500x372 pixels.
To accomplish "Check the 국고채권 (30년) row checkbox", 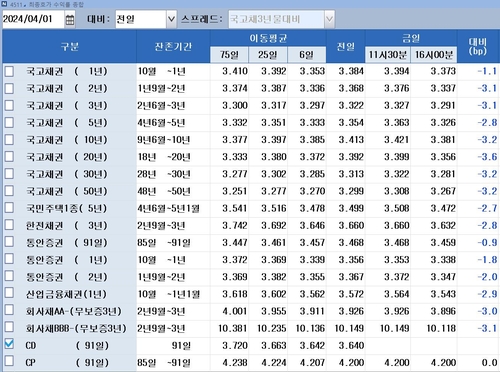I will (9, 174).
